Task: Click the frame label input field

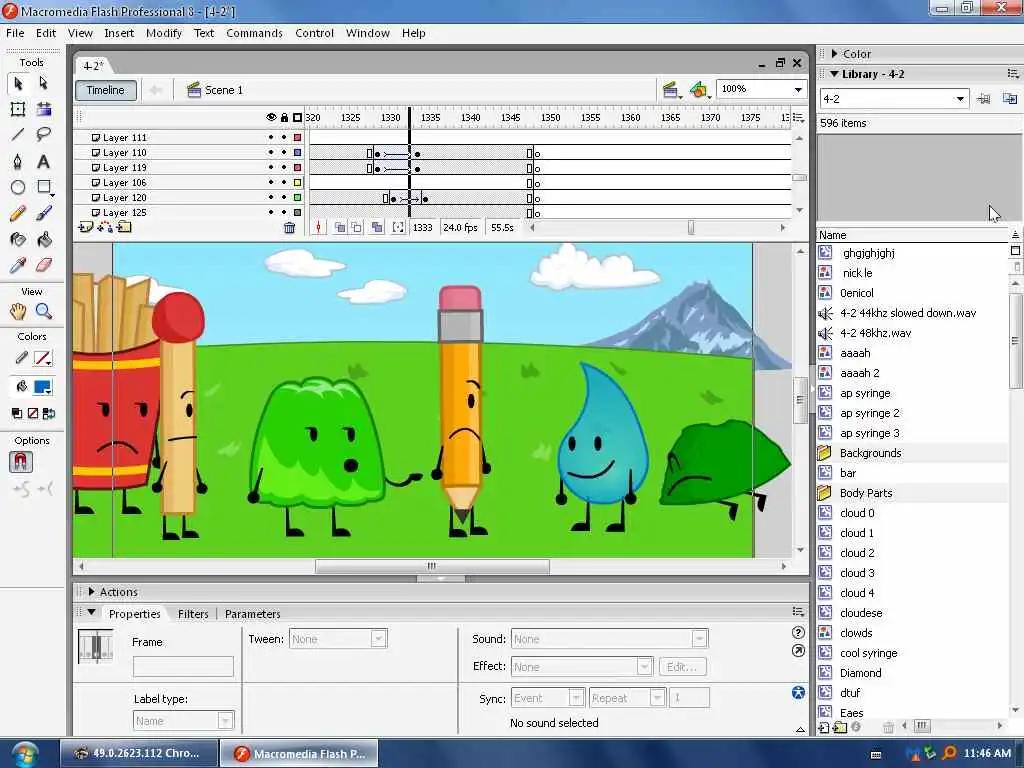Action: click(183, 666)
